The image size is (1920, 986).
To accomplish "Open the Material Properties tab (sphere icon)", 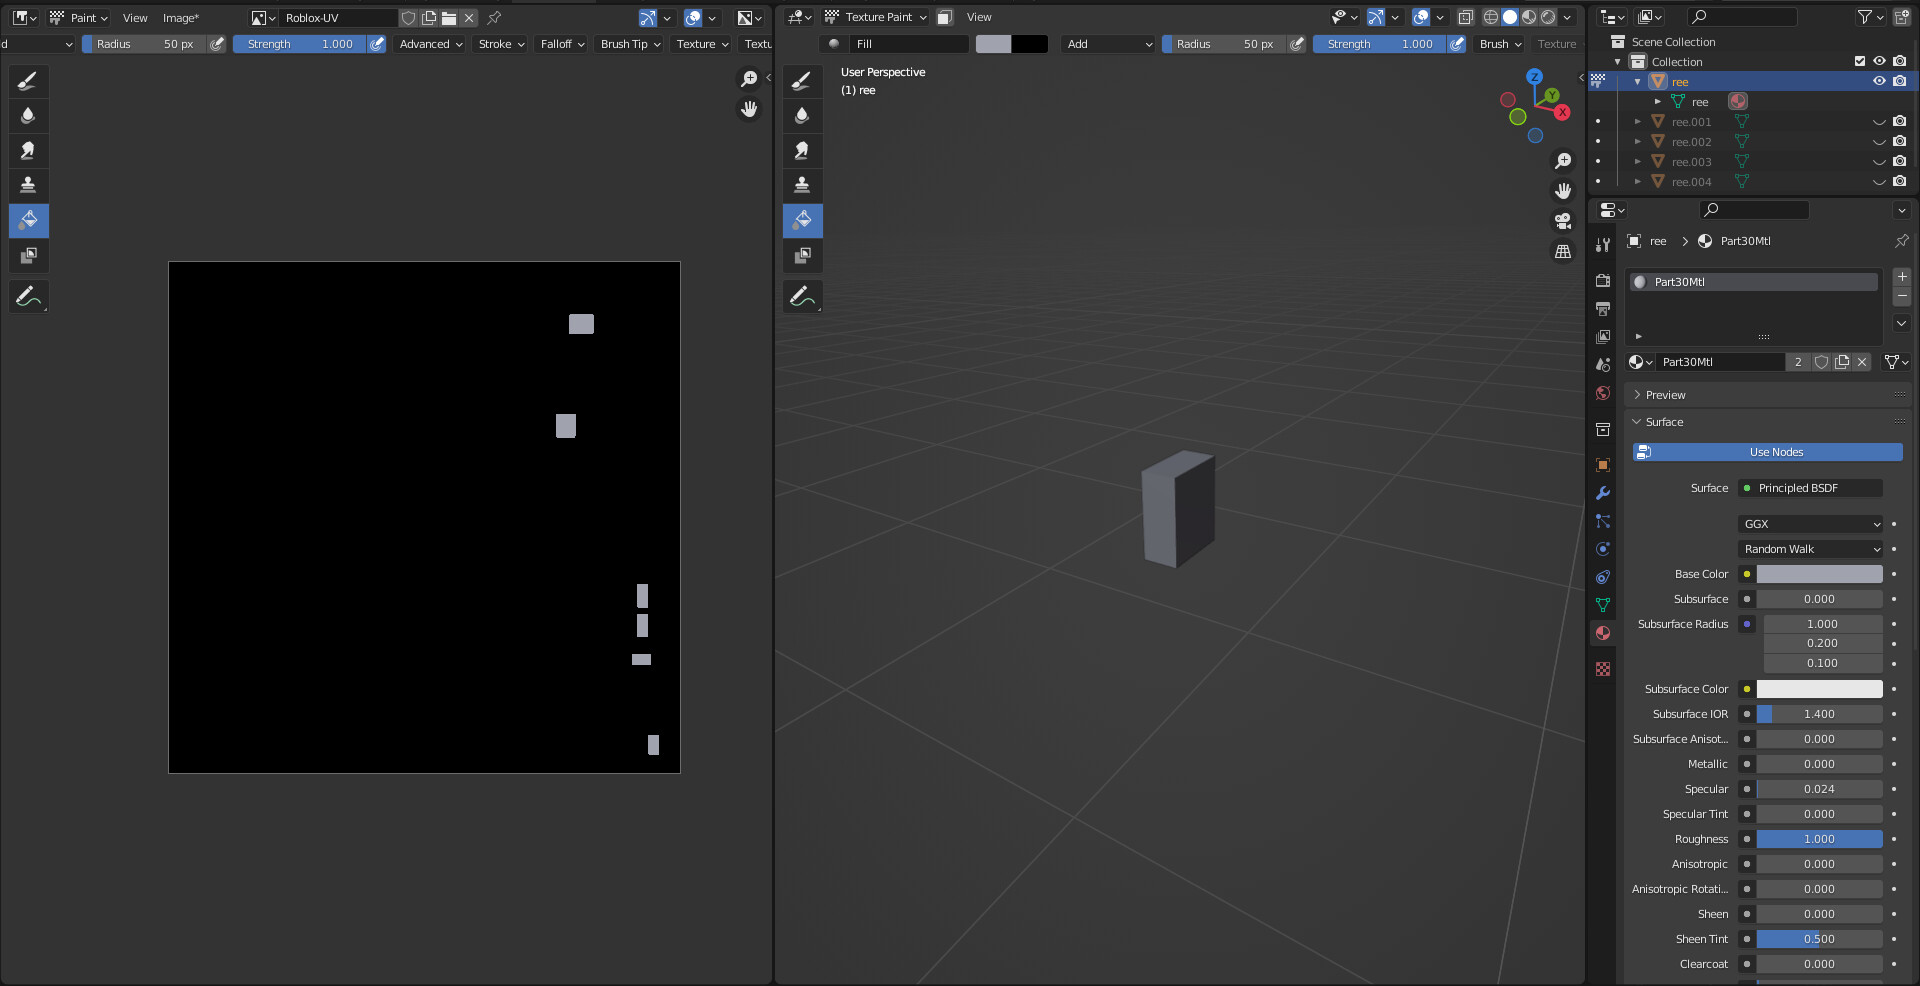I will 1602,632.
